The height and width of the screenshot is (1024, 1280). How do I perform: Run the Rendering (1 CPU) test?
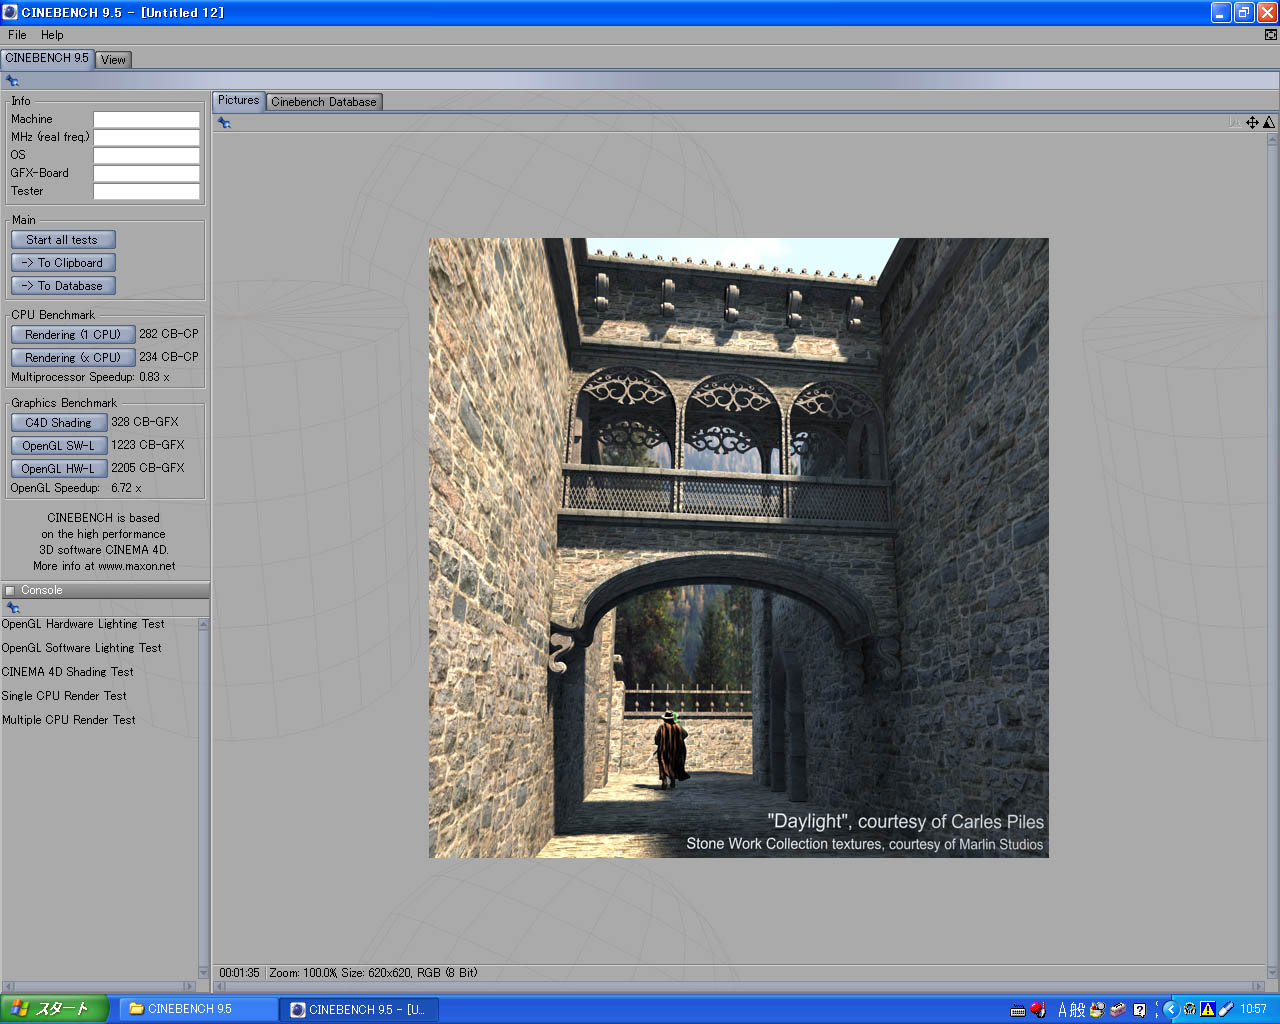[72, 335]
